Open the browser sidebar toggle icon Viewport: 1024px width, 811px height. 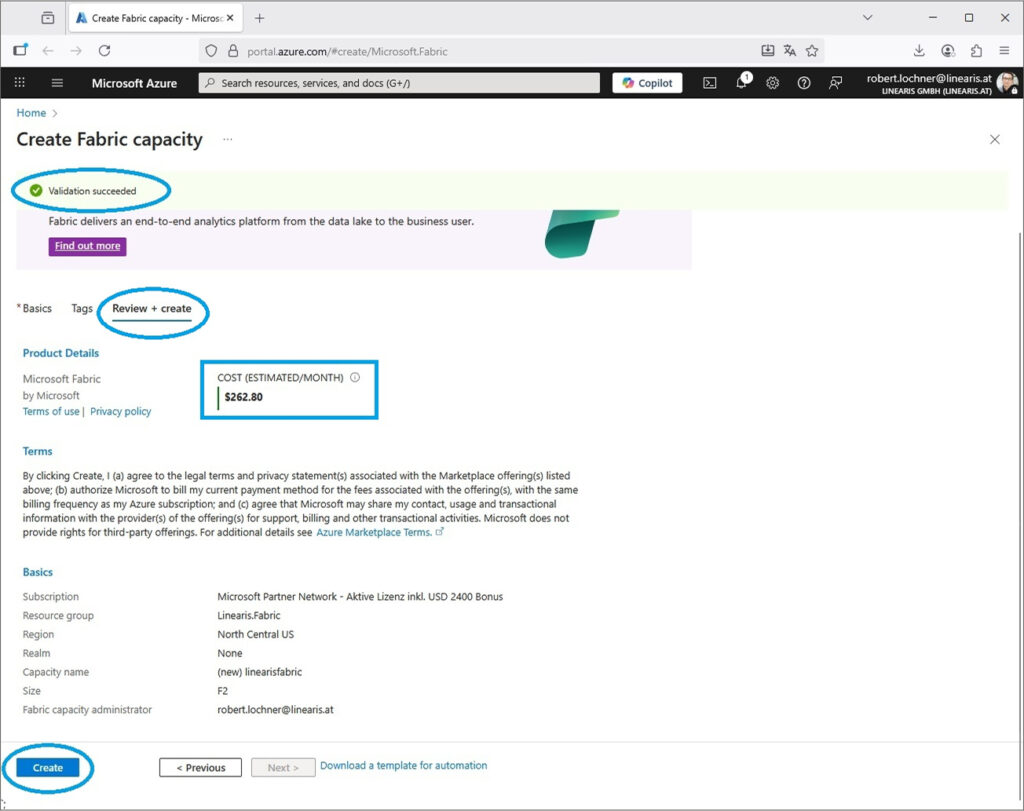20,50
